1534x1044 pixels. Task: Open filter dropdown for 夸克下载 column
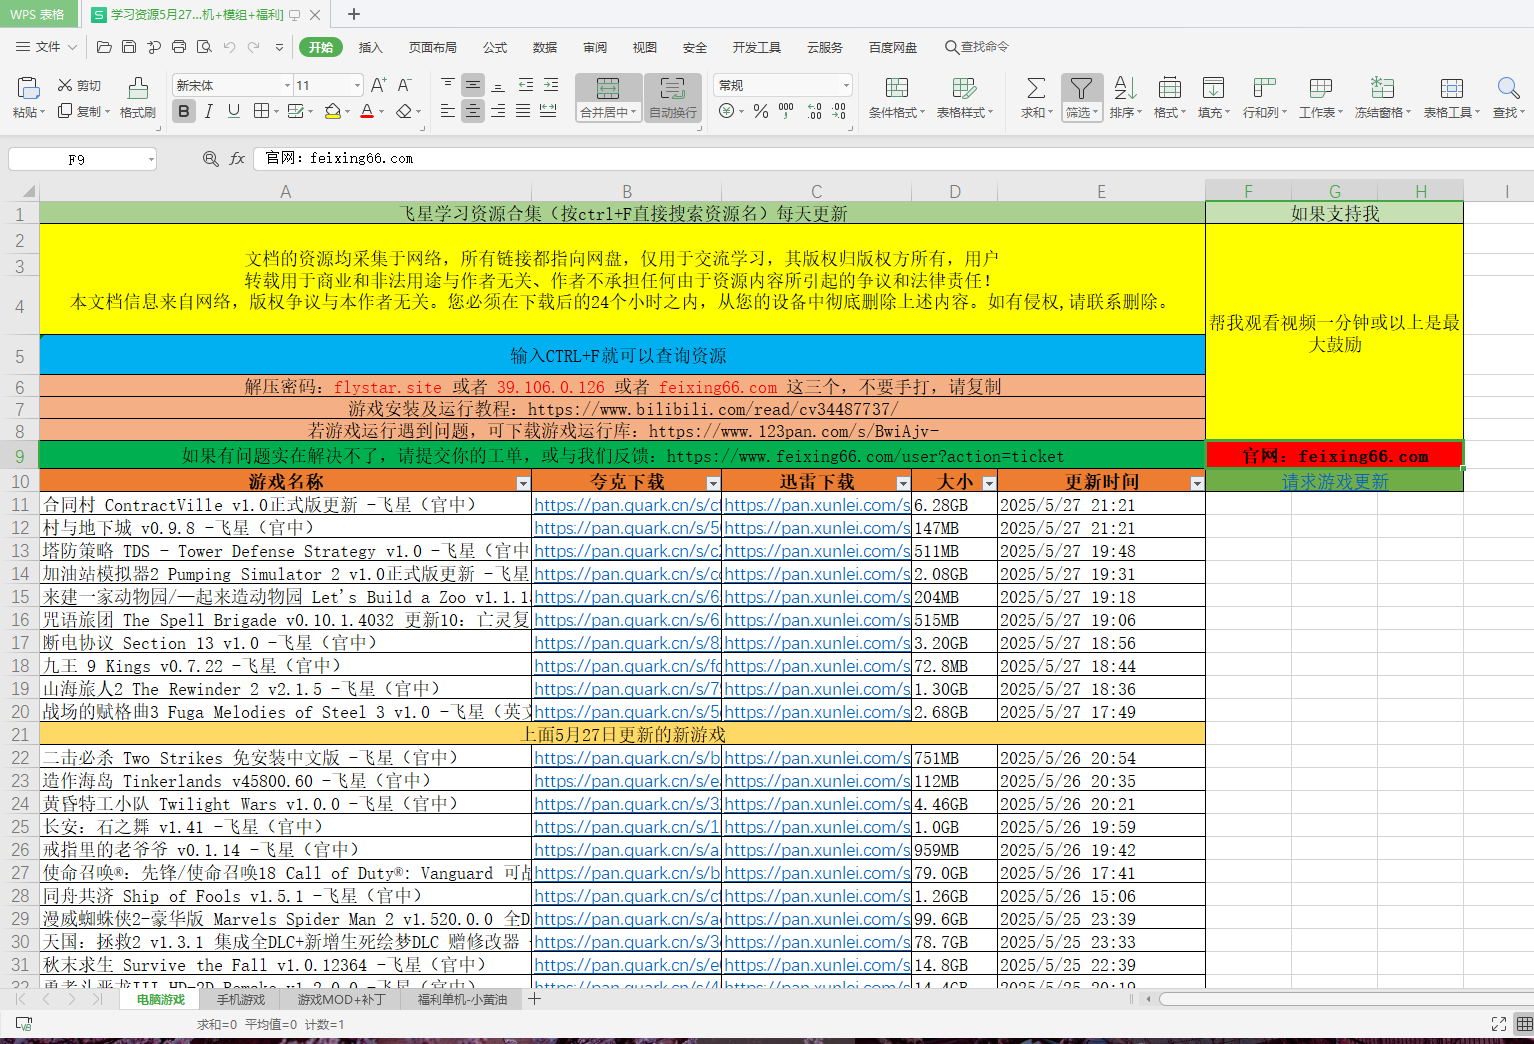(712, 483)
